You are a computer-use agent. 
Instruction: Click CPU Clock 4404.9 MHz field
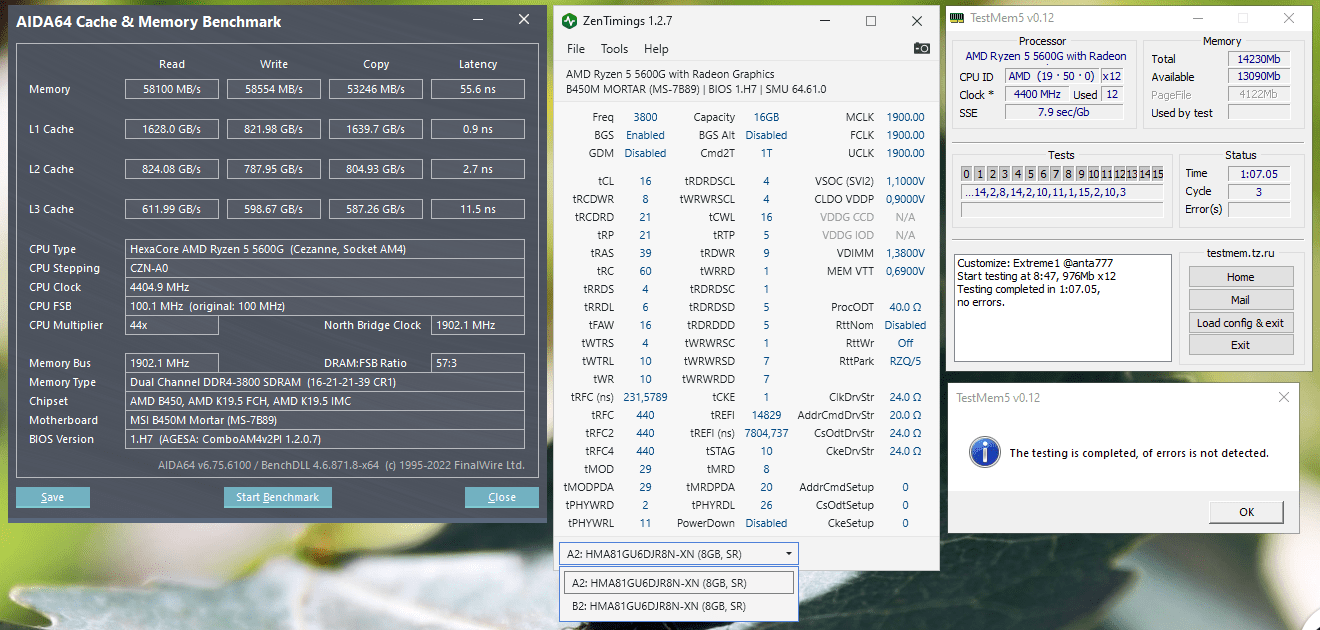pos(325,287)
